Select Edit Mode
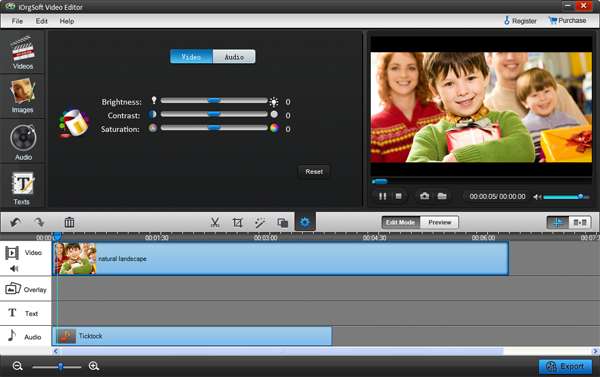600x377 pixels. coord(401,222)
